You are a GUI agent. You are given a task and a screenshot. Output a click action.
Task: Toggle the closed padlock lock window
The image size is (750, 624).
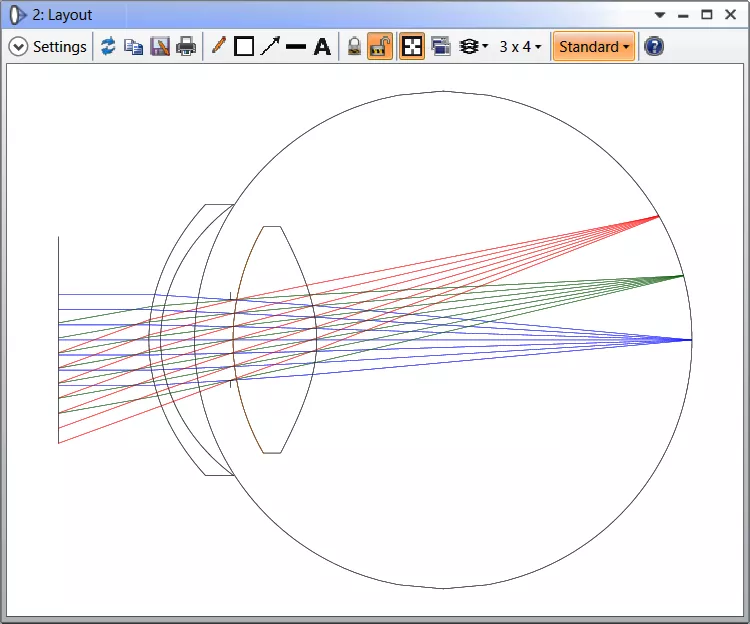click(354, 47)
